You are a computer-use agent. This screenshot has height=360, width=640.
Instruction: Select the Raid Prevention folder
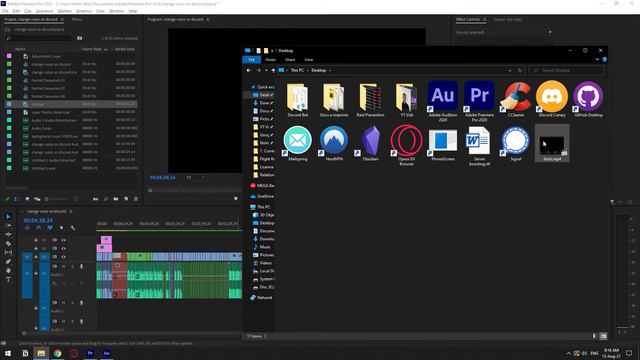click(x=370, y=99)
